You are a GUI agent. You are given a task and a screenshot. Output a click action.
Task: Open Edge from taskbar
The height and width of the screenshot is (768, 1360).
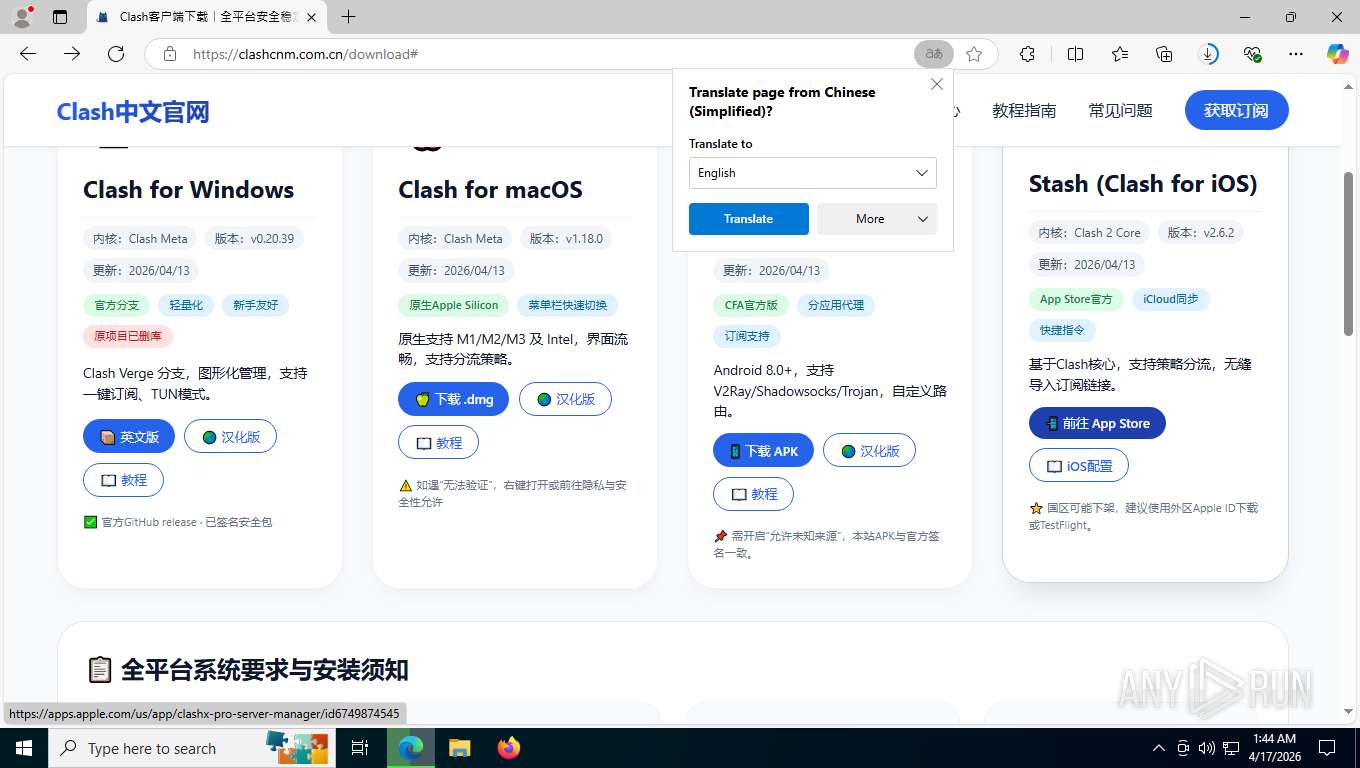[x=410, y=748]
